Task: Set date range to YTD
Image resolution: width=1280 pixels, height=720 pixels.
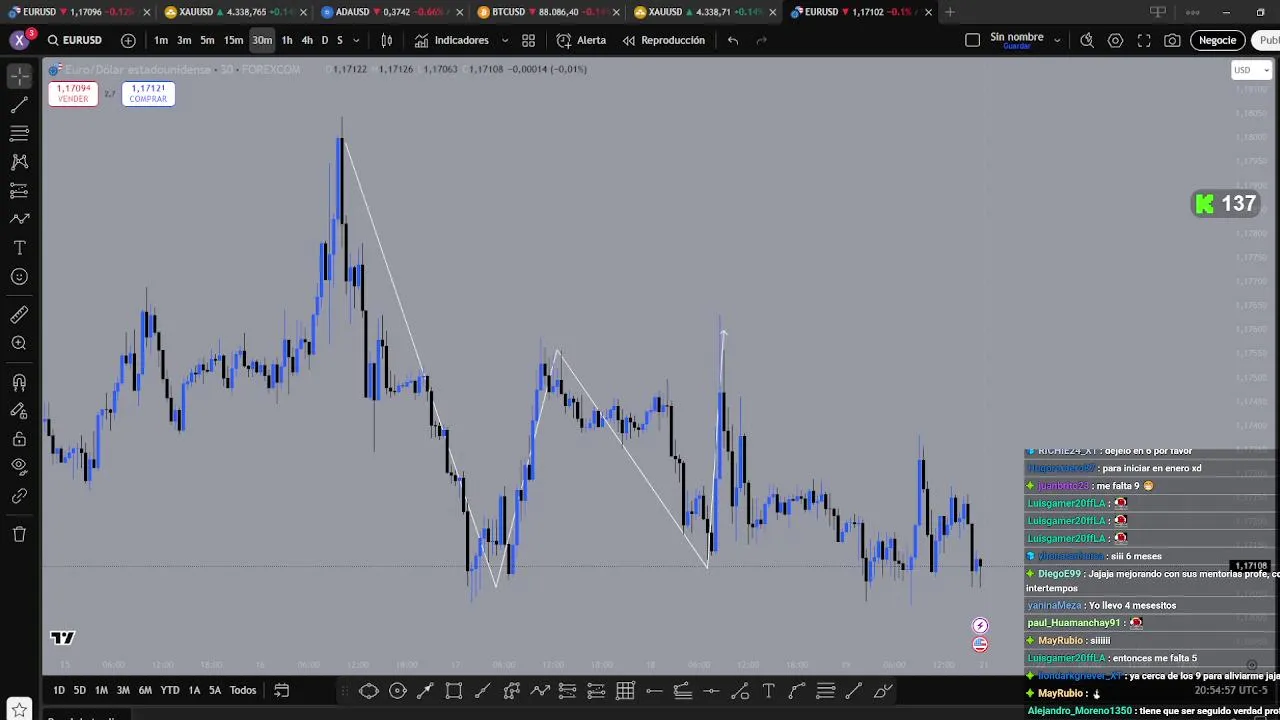Action: [x=170, y=690]
